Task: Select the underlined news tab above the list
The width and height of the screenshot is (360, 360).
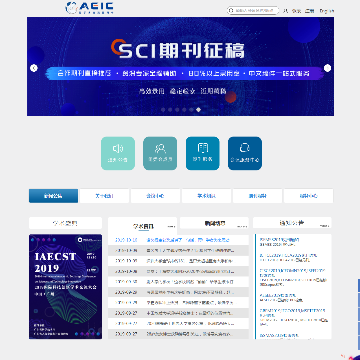Action: (x=143, y=226)
